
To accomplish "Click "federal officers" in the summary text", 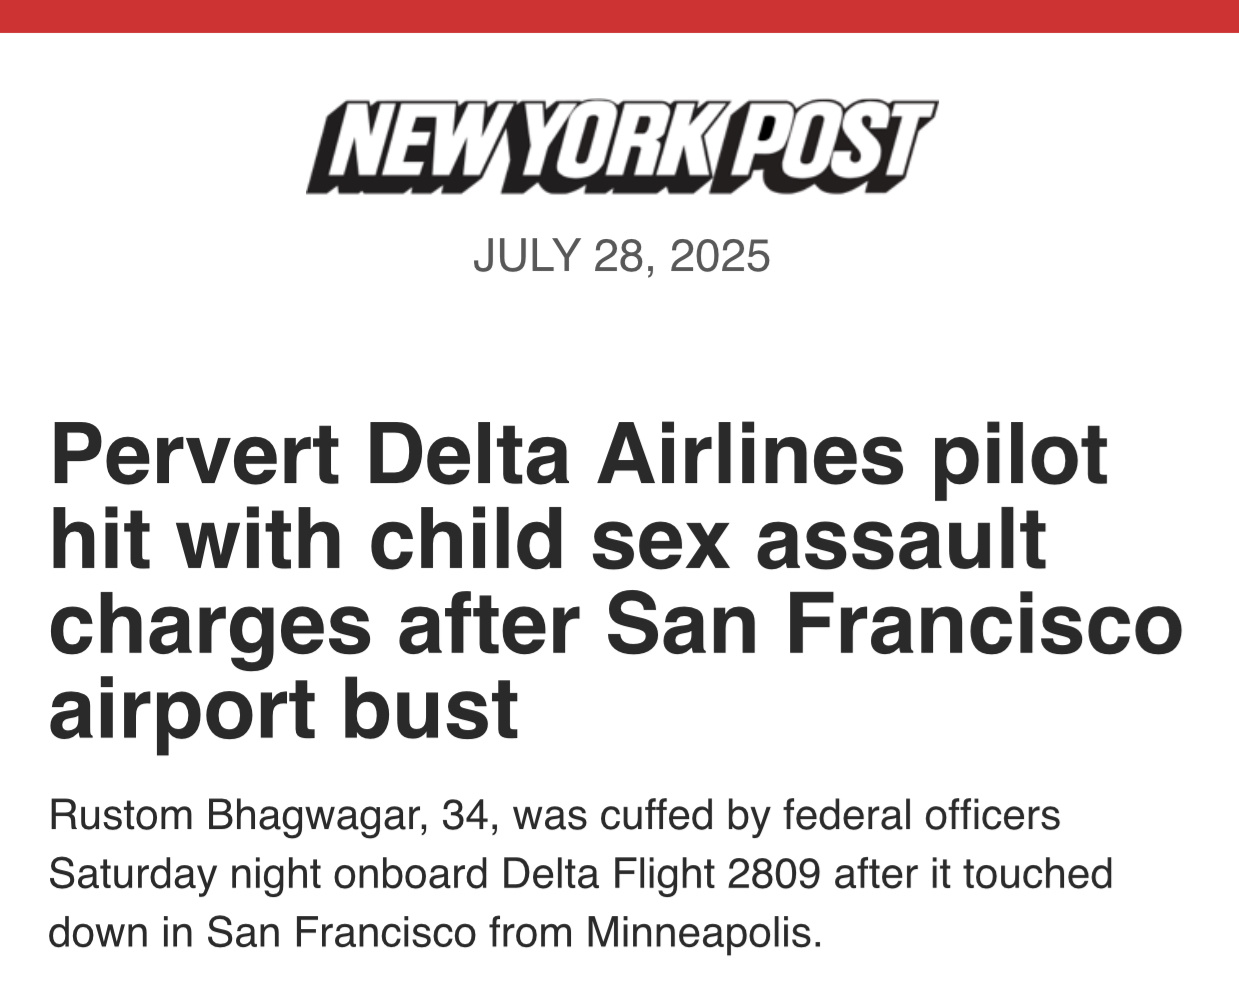I will click(x=921, y=816).
